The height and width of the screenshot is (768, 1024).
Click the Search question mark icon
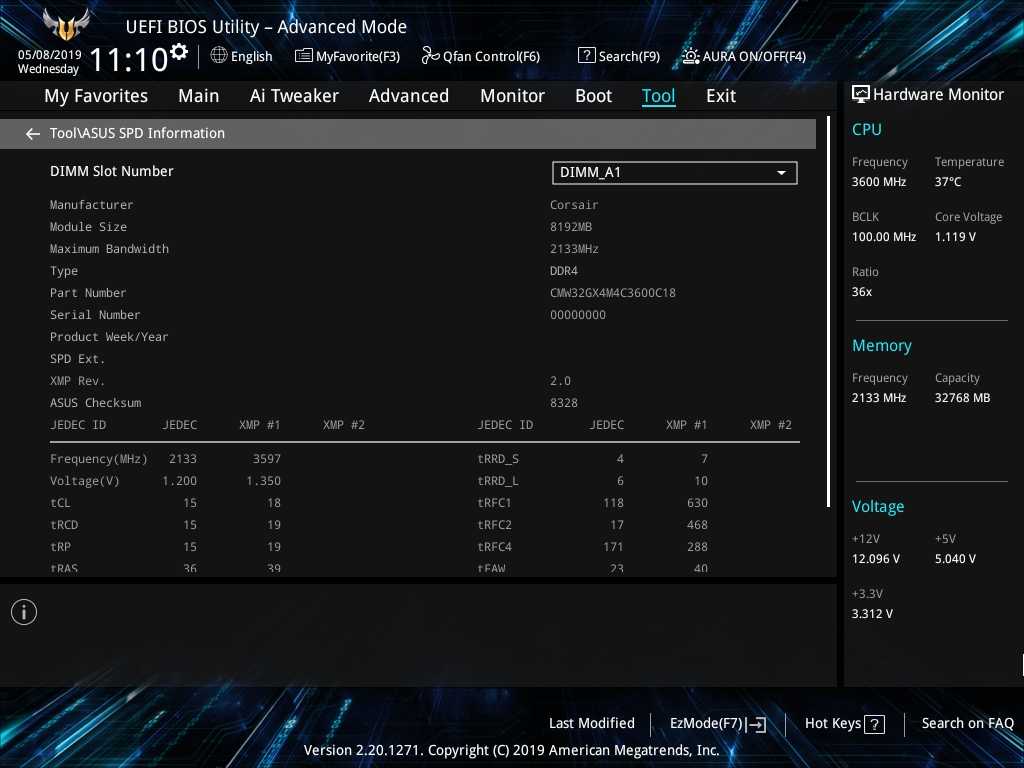(x=586, y=55)
